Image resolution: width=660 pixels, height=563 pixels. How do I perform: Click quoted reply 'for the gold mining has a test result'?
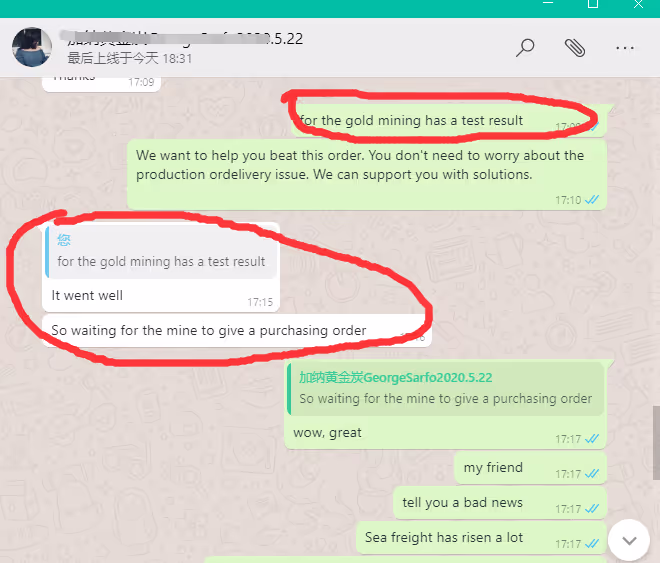coord(161,252)
